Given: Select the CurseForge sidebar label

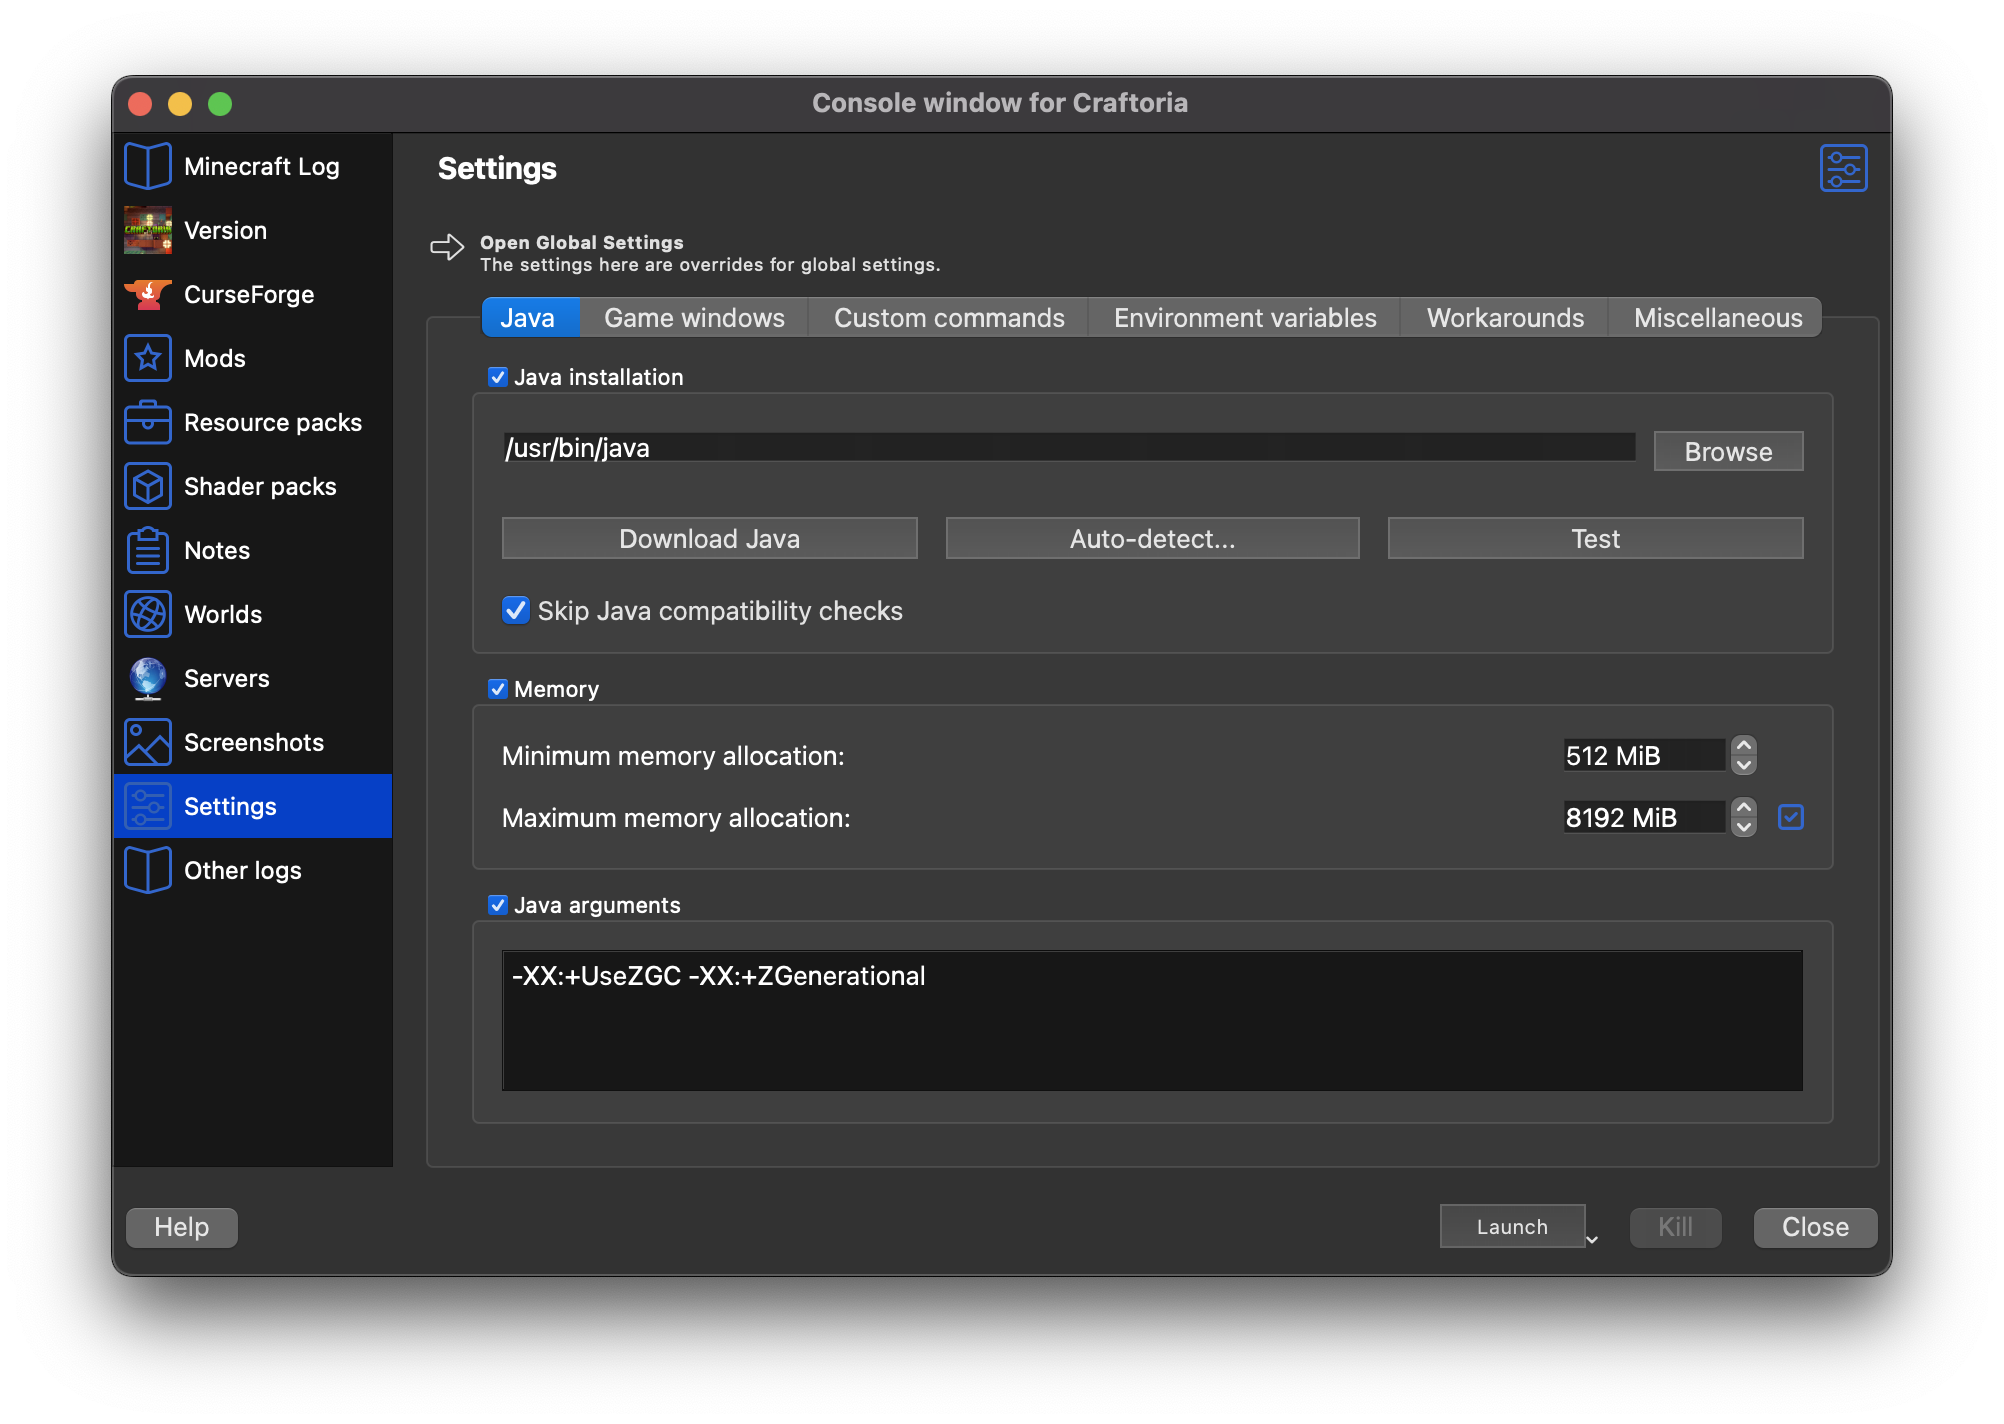Looking at the screenshot, I should click(x=249, y=294).
